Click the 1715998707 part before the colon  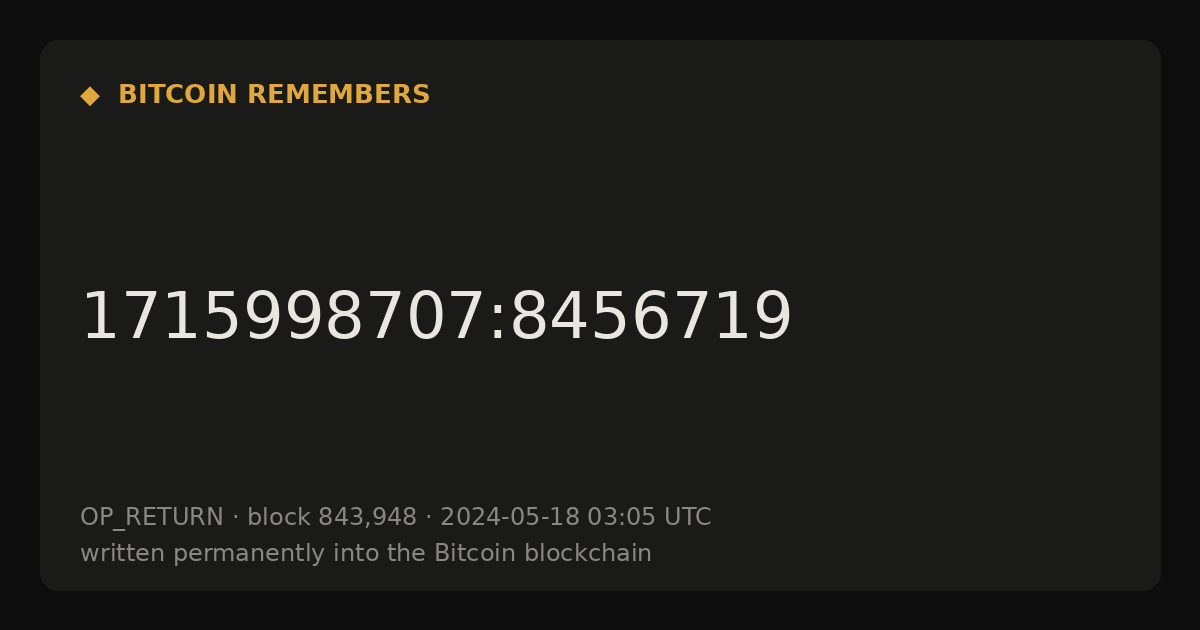(283, 318)
